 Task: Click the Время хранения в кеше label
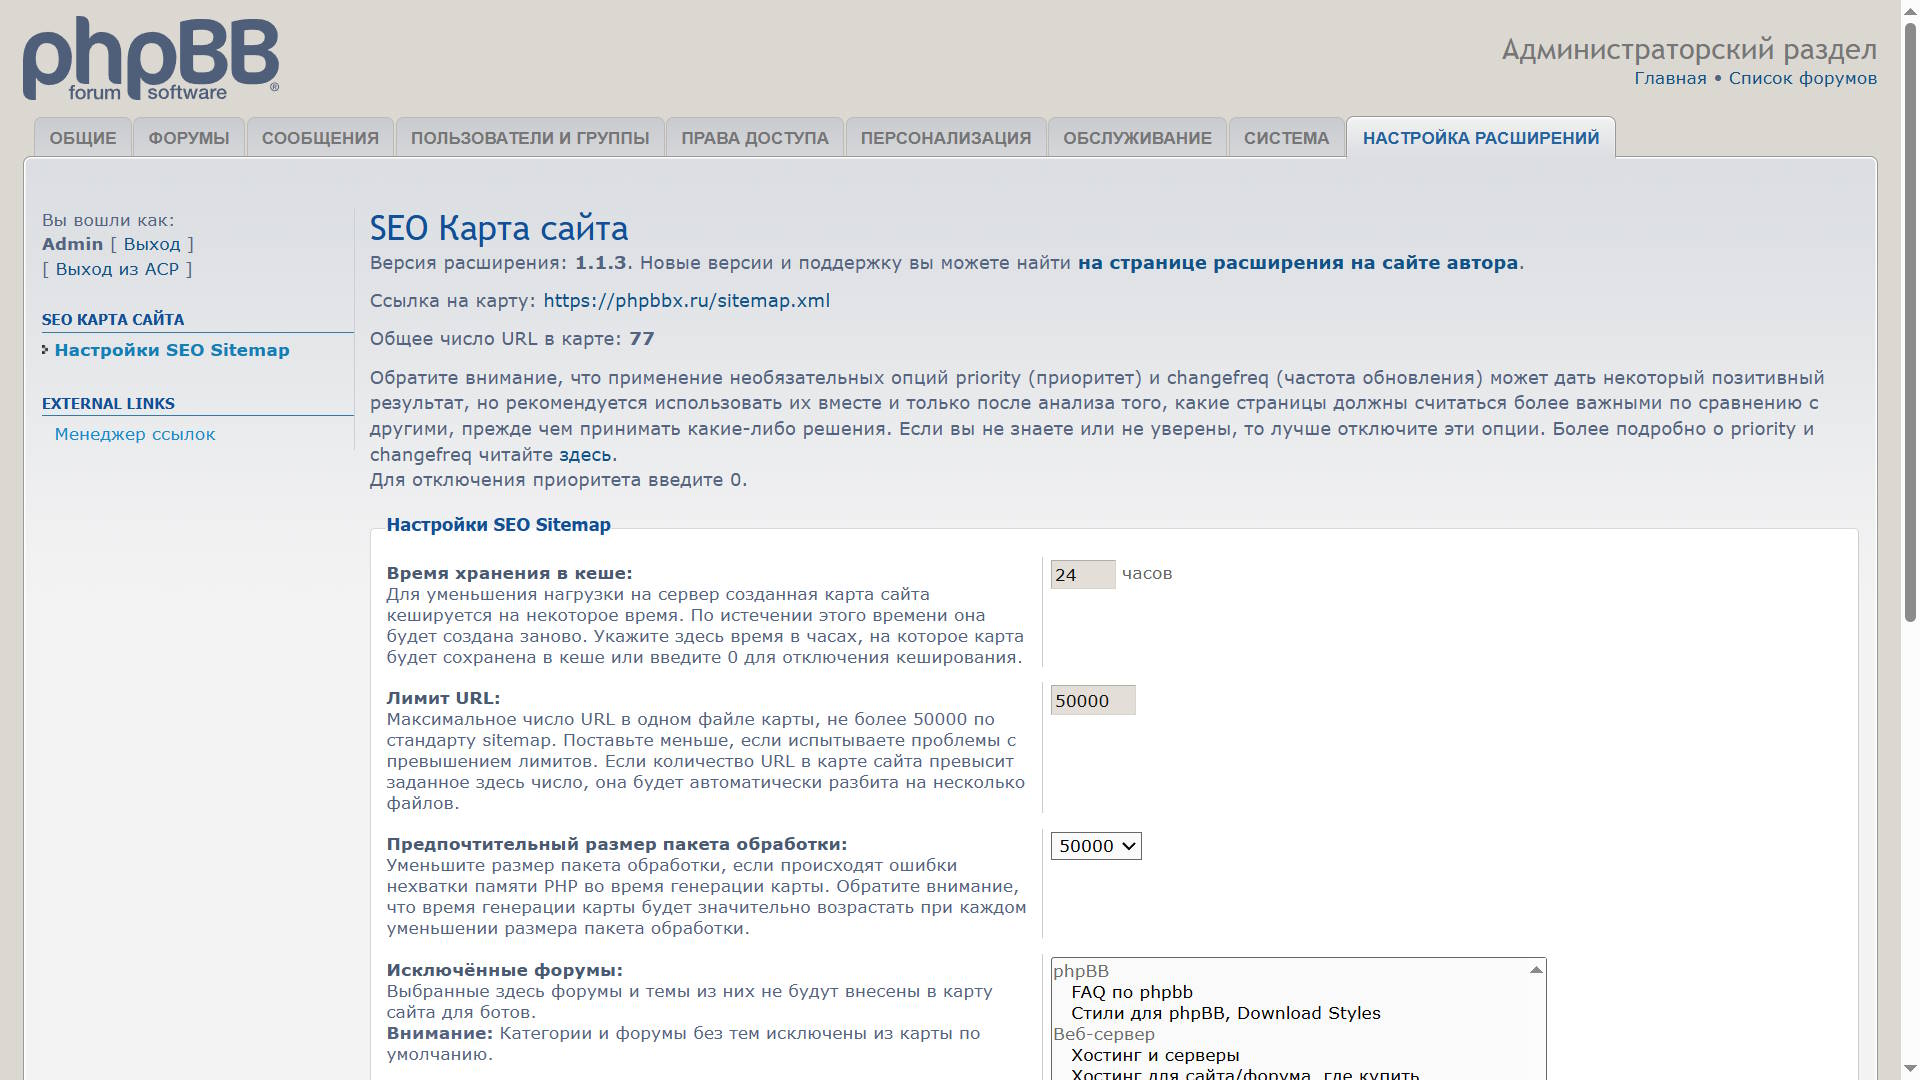(x=509, y=573)
